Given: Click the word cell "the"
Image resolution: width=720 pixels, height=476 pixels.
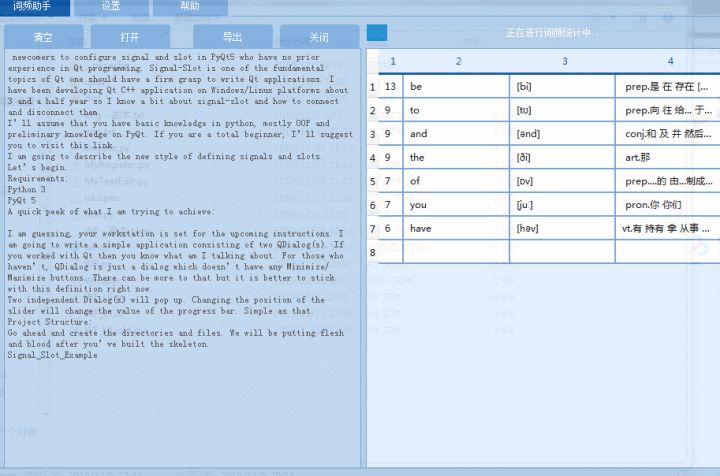Looking at the screenshot, I should click(456, 157).
